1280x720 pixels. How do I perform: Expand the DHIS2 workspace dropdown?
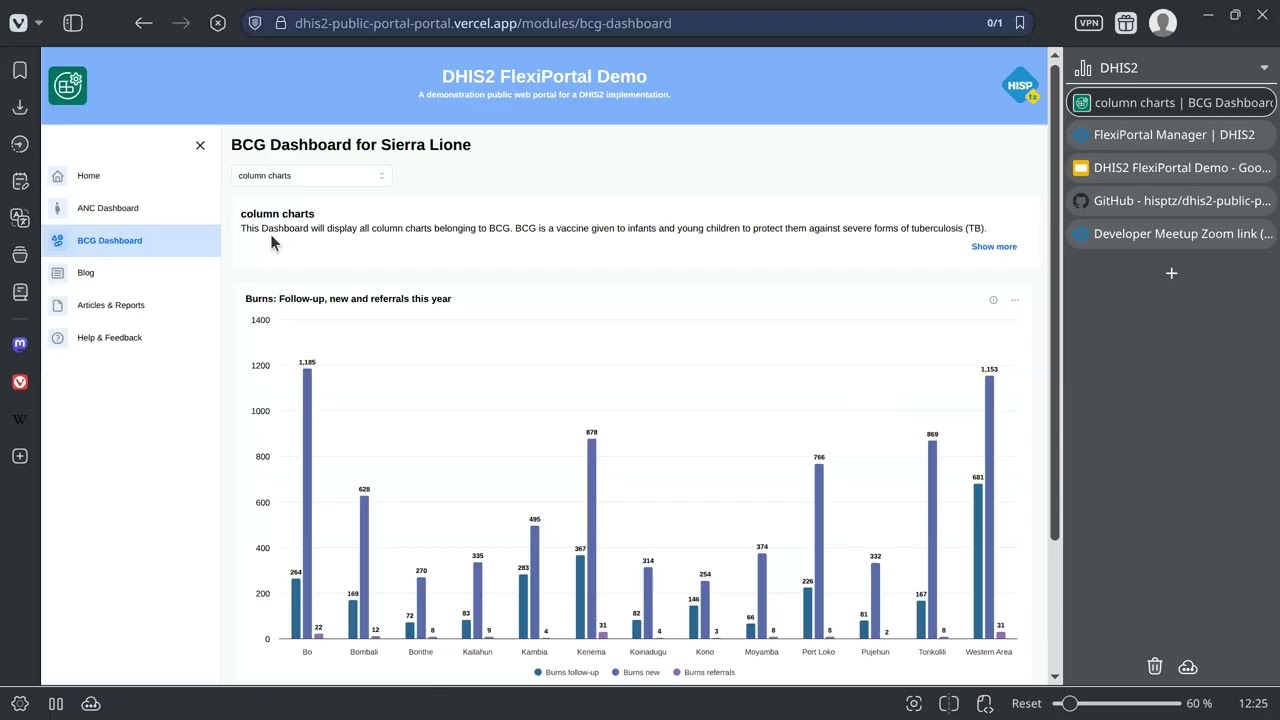pyautogui.click(x=1264, y=68)
